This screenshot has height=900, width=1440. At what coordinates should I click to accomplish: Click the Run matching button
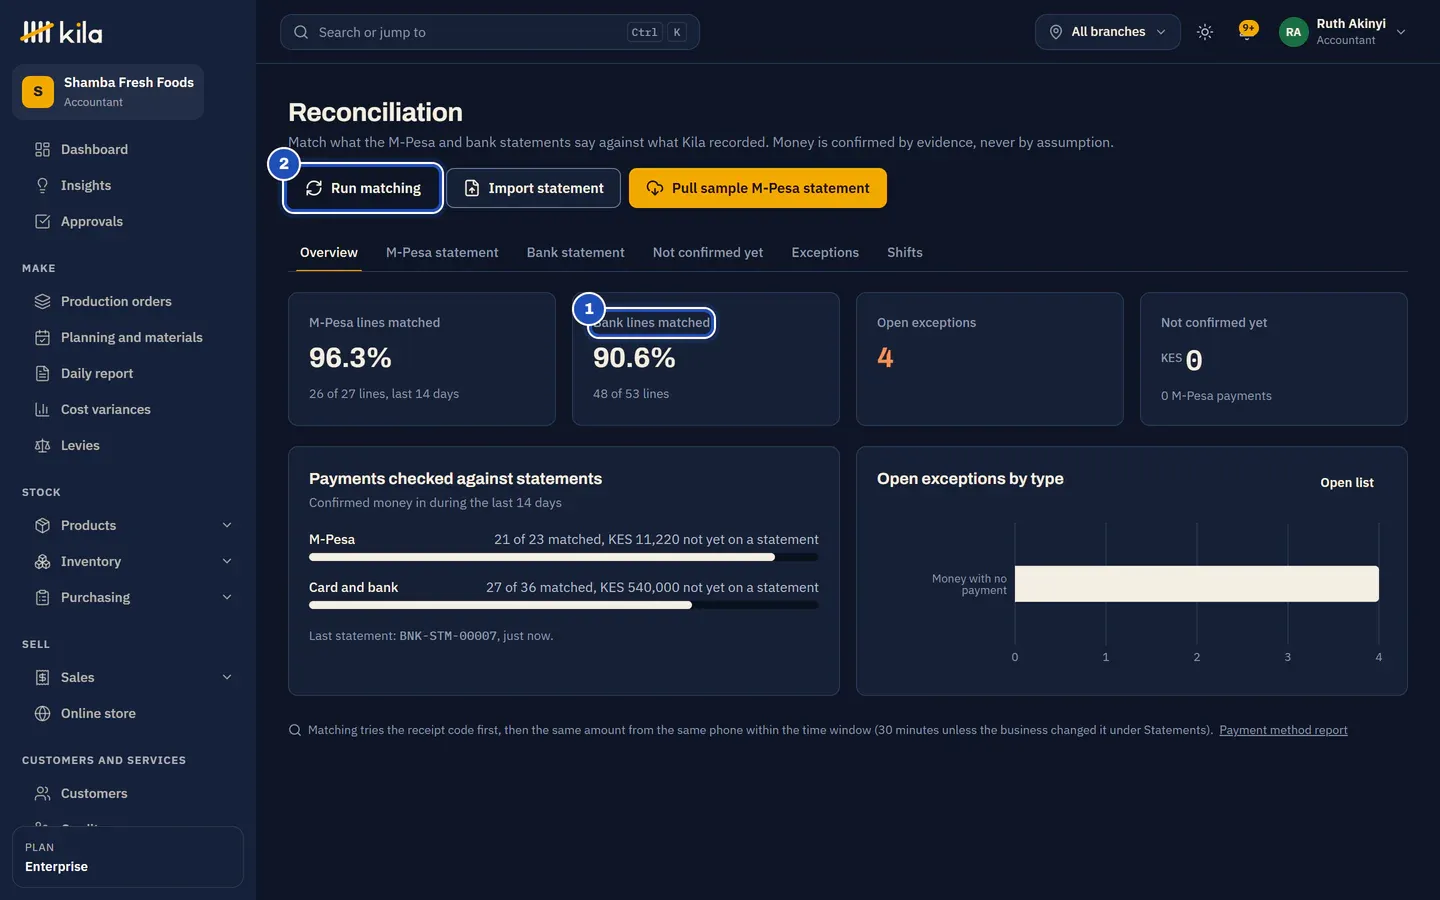tap(363, 188)
